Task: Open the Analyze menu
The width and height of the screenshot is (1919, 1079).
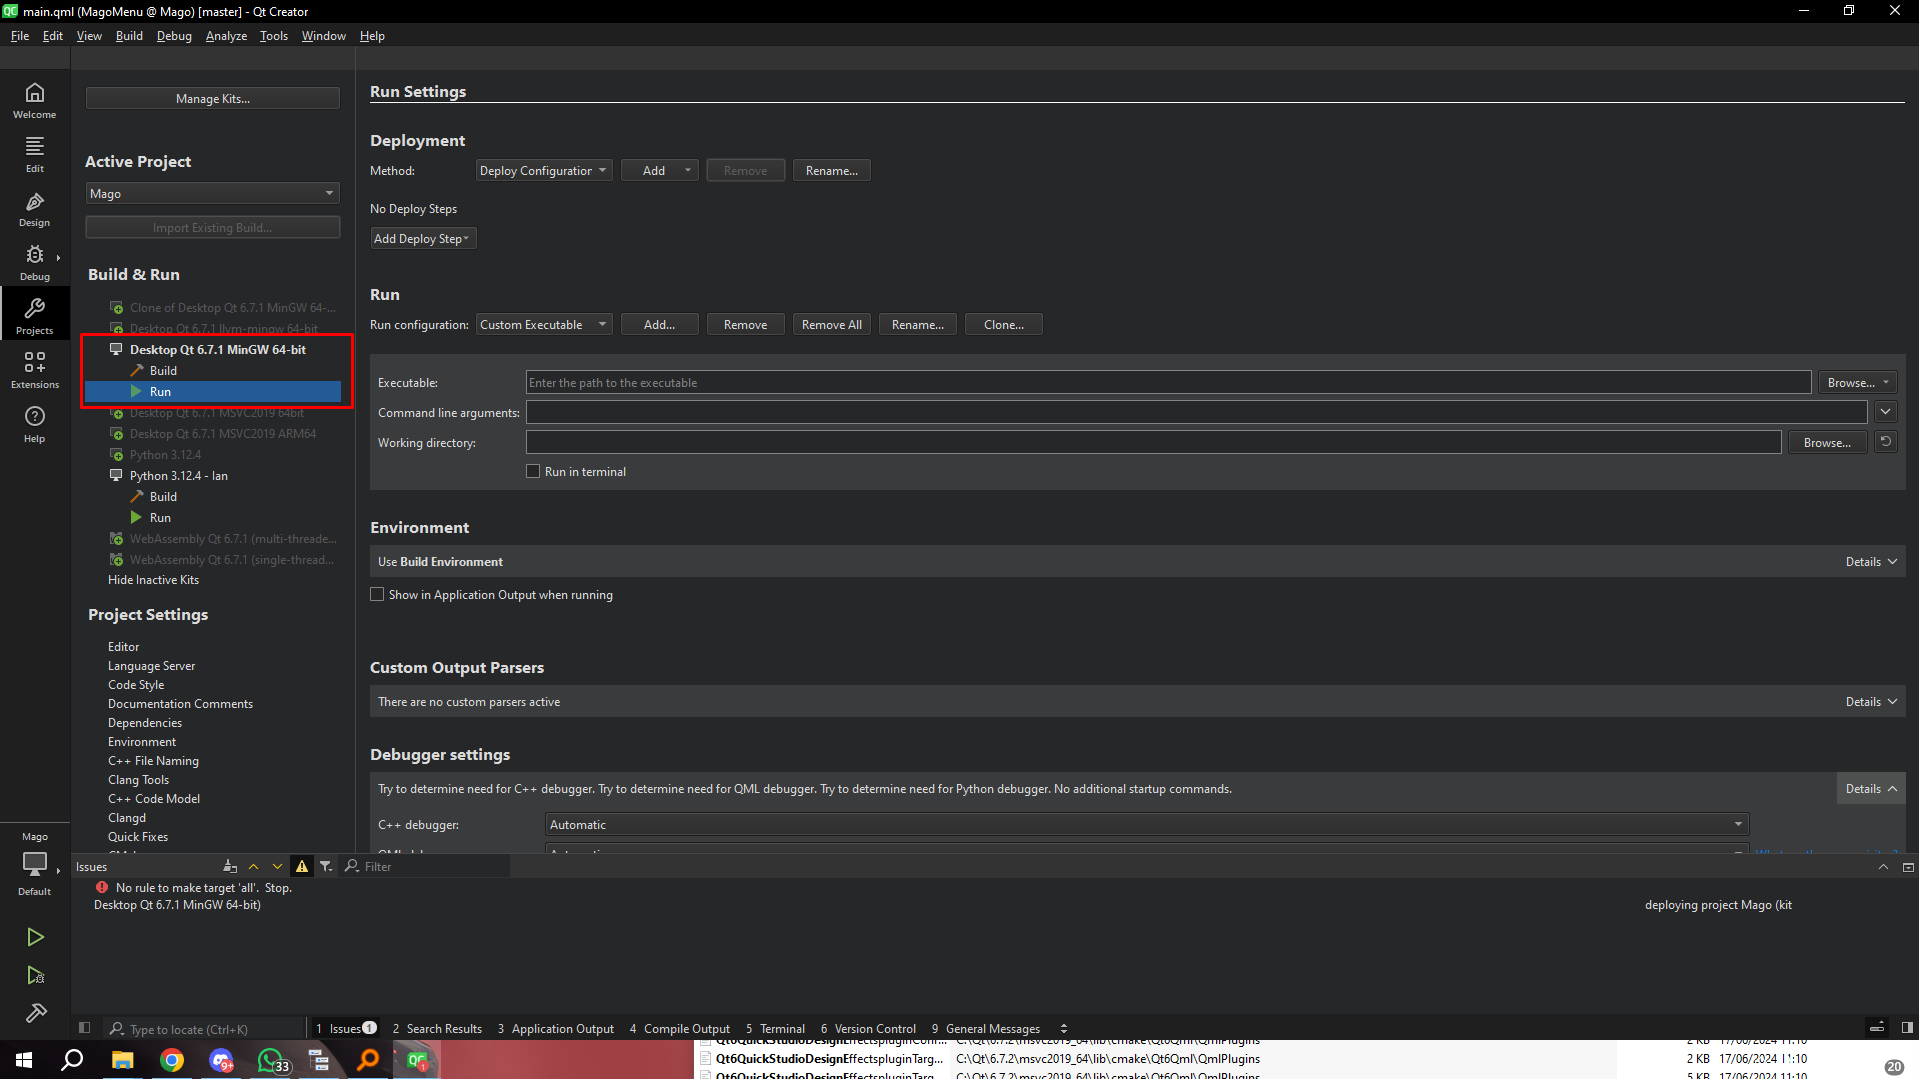Action: (226, 35)
